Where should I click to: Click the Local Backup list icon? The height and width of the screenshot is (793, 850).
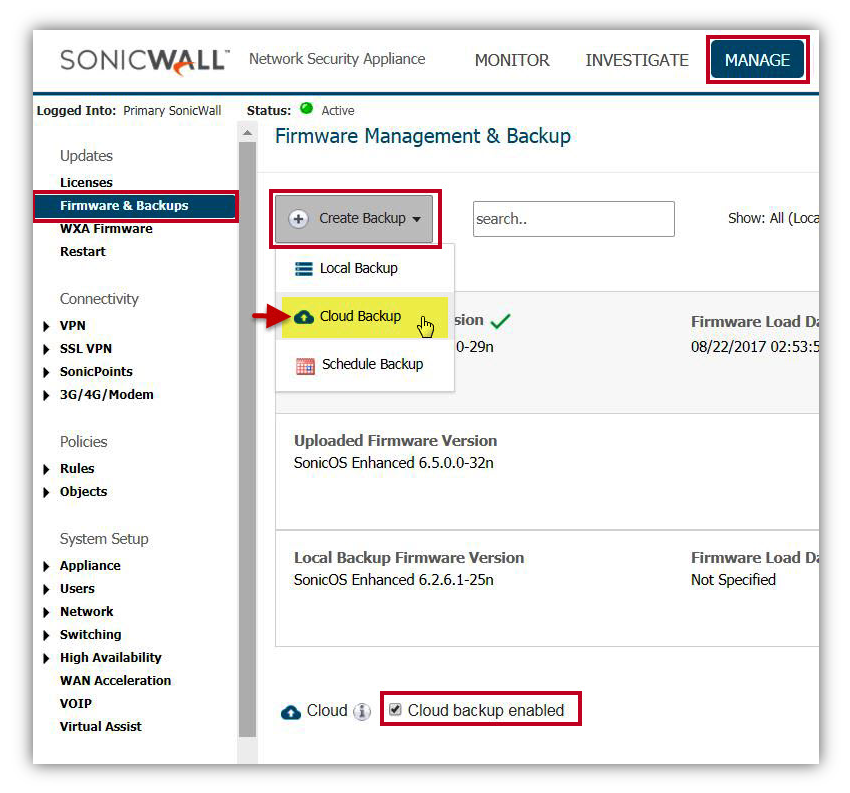click(x=303, y=269)
